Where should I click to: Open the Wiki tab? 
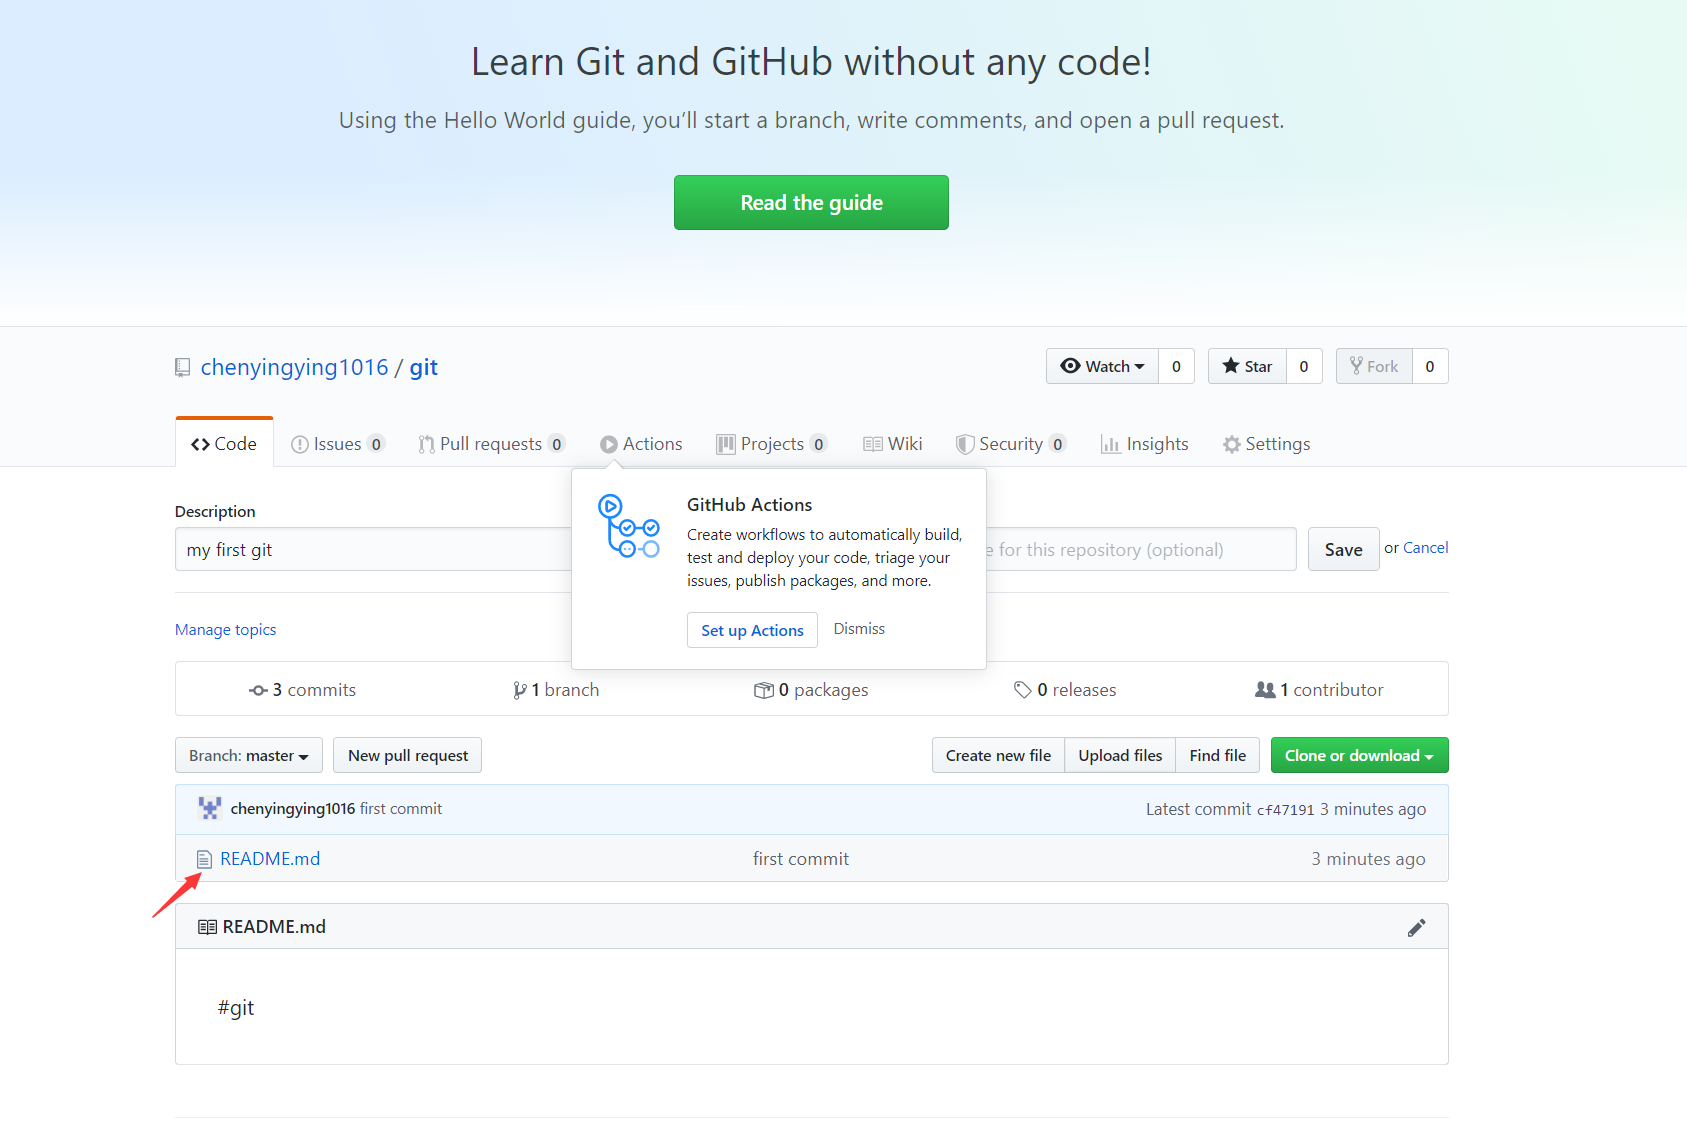893,444
